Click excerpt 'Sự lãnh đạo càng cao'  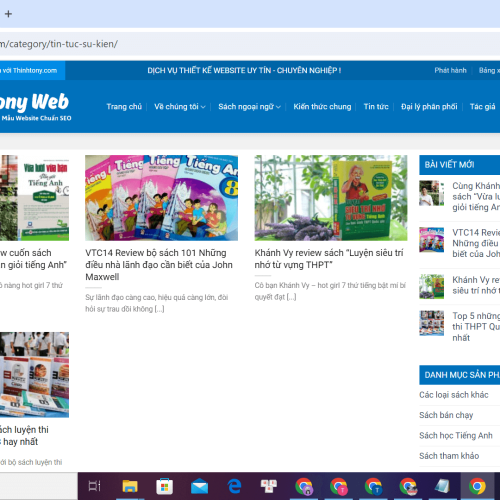(x=157, y=303)
